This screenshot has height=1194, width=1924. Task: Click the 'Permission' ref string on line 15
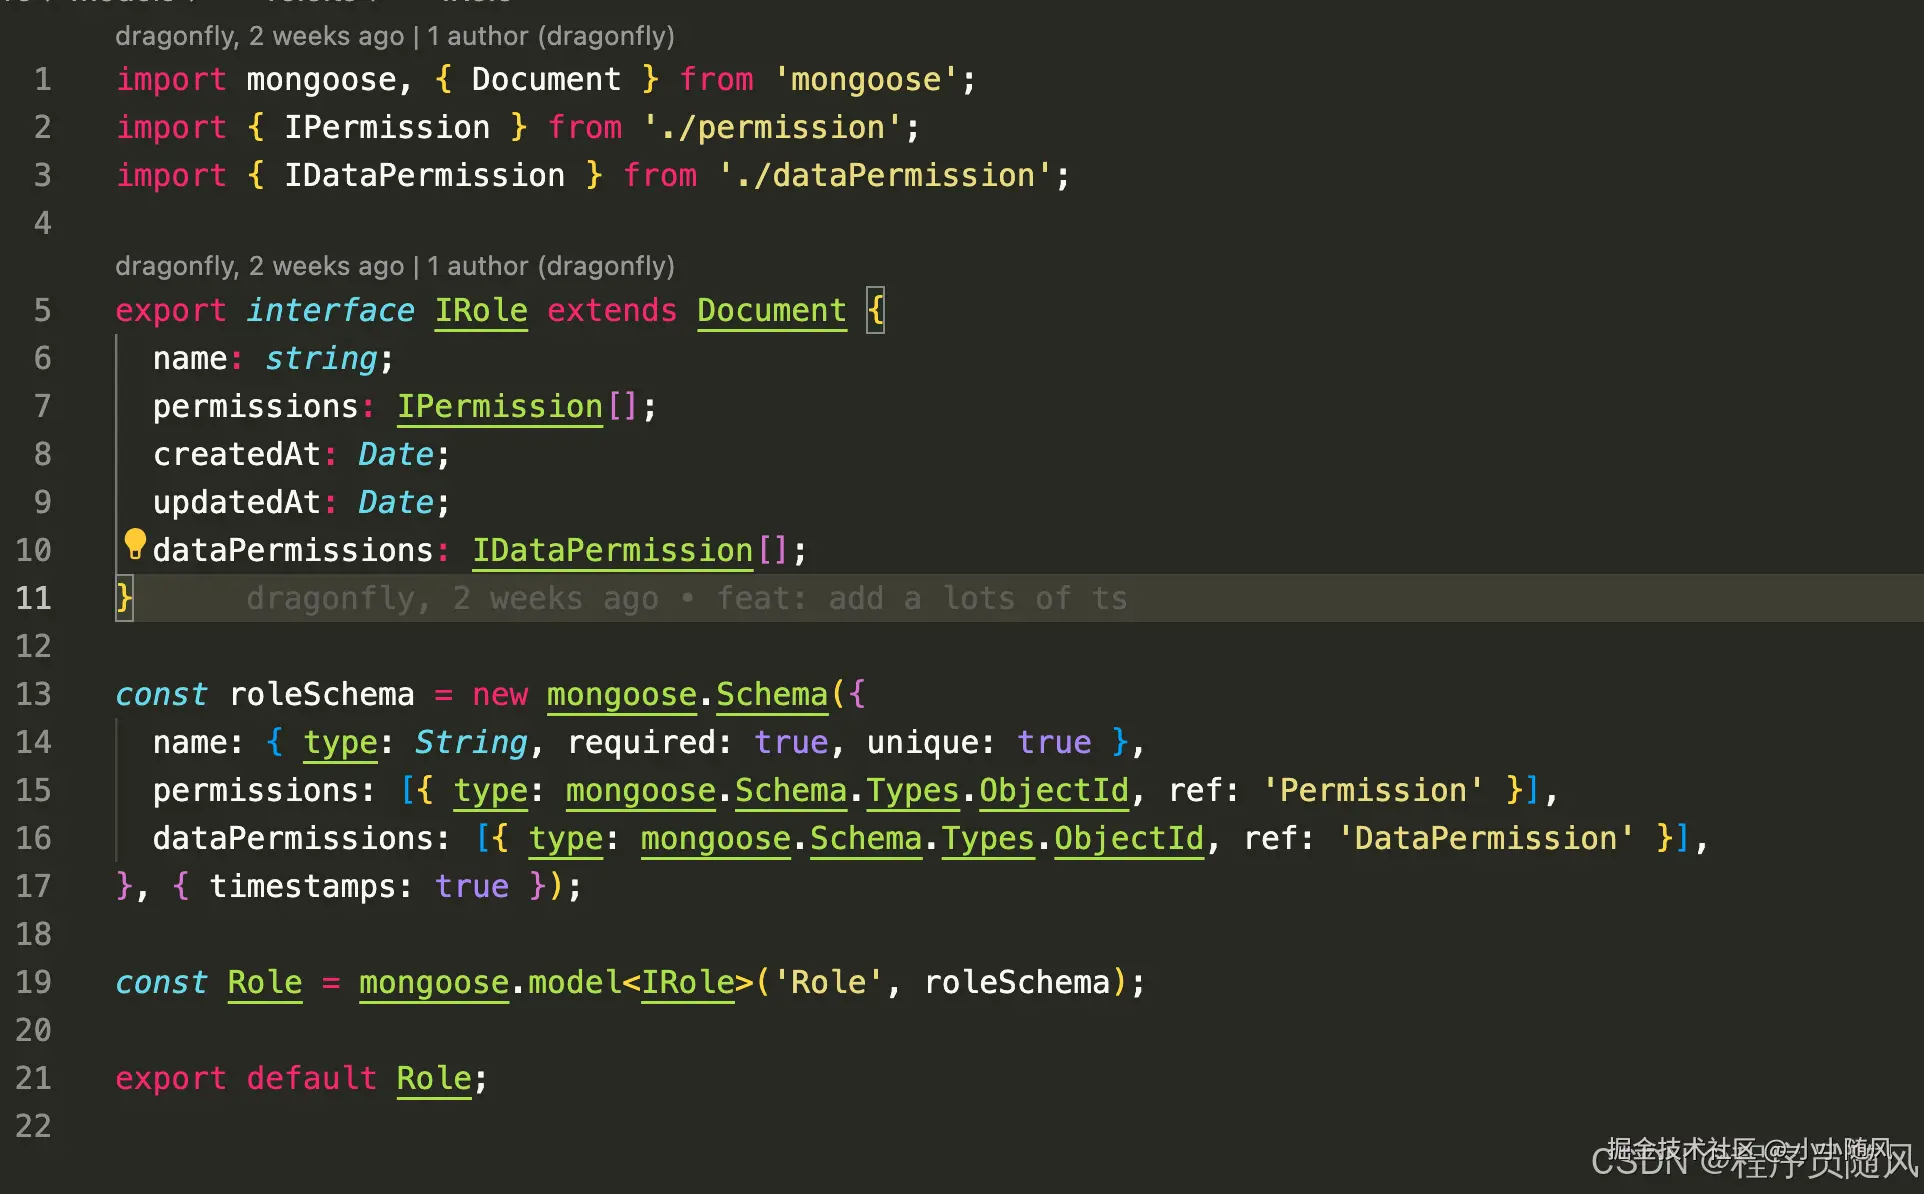pyautogui.click(x=1372, y=790)
